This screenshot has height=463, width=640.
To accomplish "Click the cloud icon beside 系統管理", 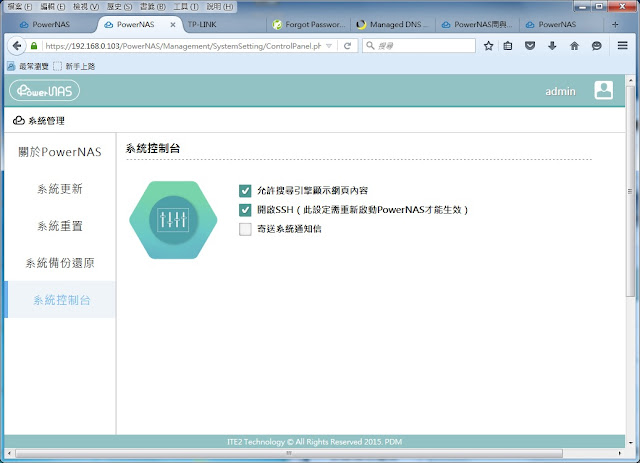I will [x=18, y=120].
